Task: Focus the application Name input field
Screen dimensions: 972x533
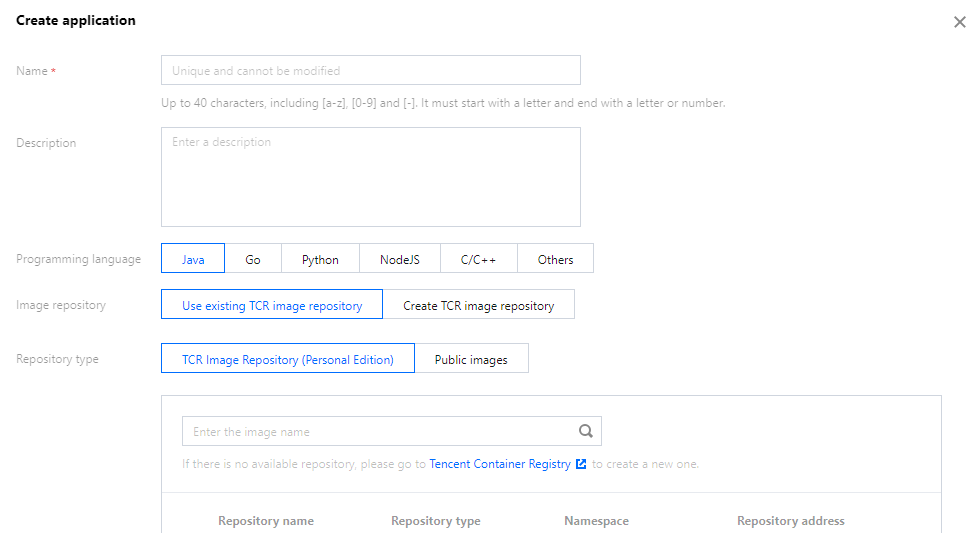Action: 370,71
